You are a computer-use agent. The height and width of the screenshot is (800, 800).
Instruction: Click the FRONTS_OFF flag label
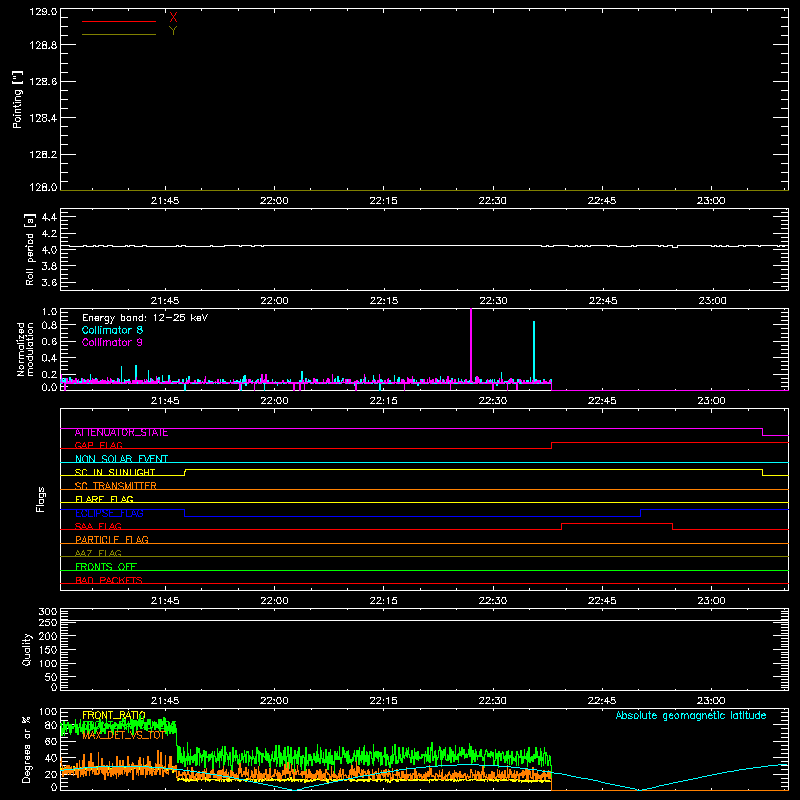106,567
